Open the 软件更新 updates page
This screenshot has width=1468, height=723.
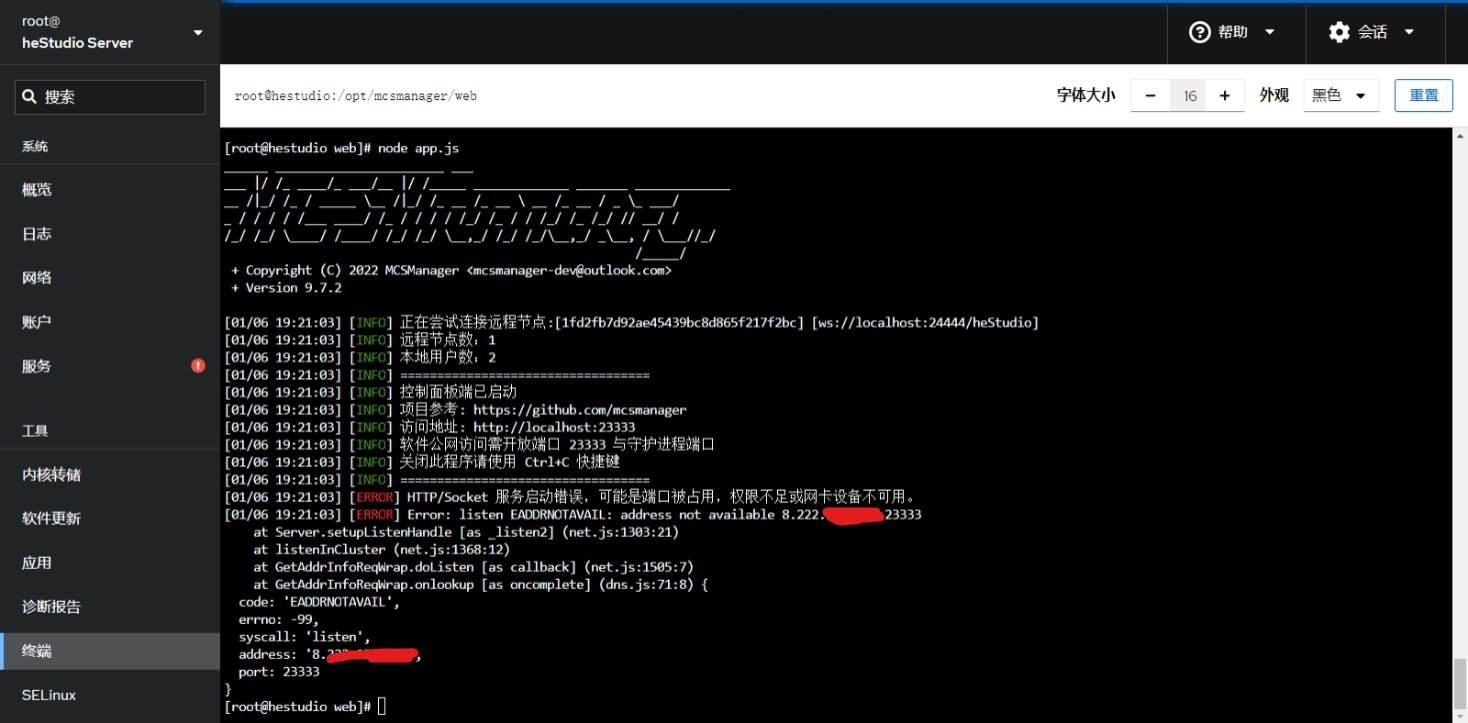[x=53, y=518]
